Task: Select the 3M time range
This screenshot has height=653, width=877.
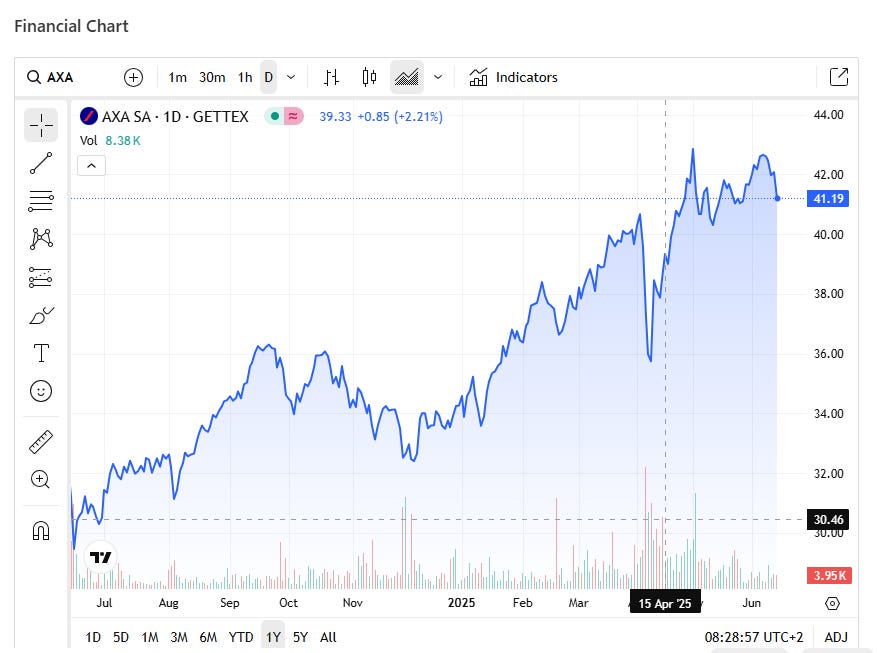Action: pyautogui.click(x=179, y=637)
